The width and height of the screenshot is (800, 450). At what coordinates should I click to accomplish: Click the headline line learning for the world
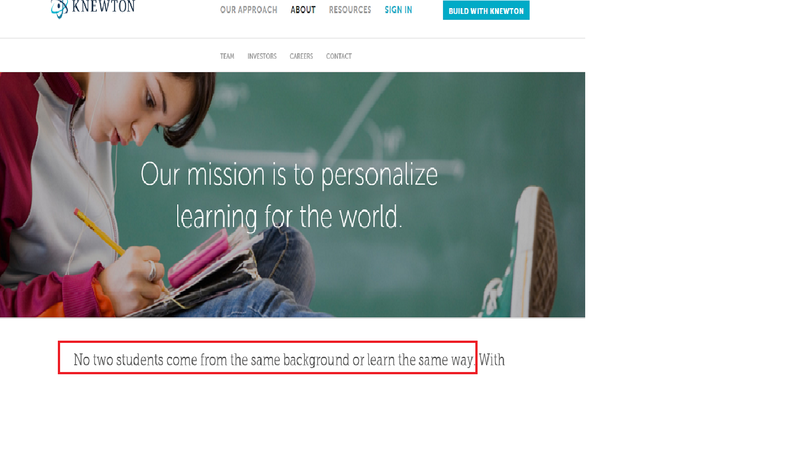coord(289,217)
